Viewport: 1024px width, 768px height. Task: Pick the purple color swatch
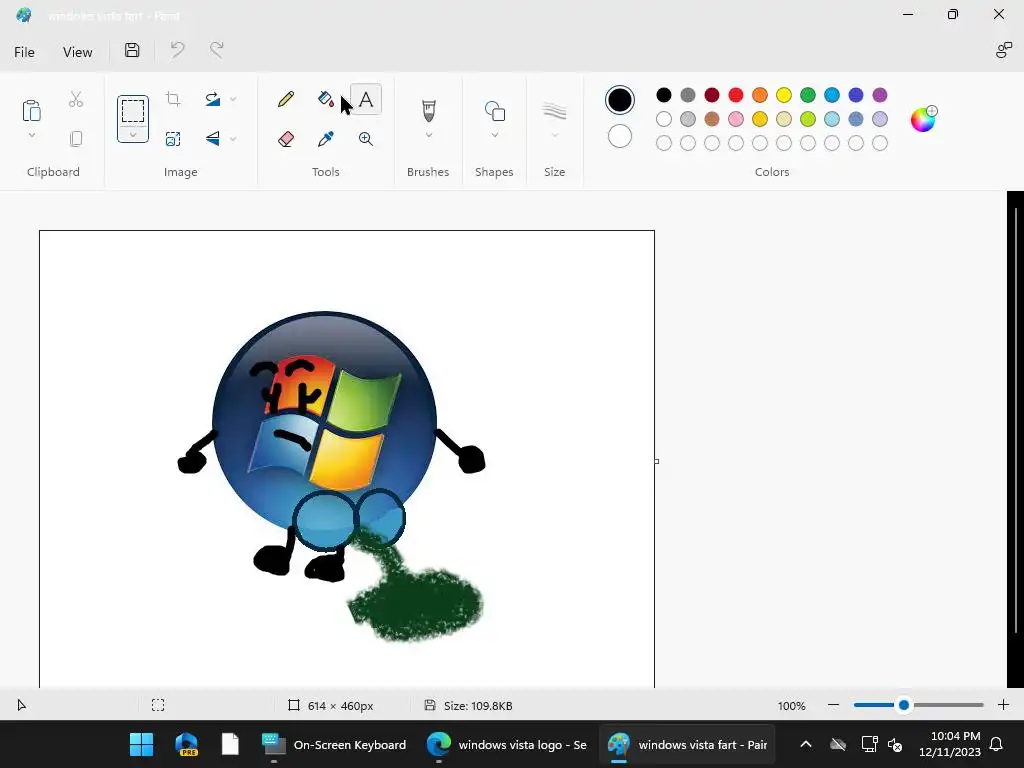coord(880,95)
